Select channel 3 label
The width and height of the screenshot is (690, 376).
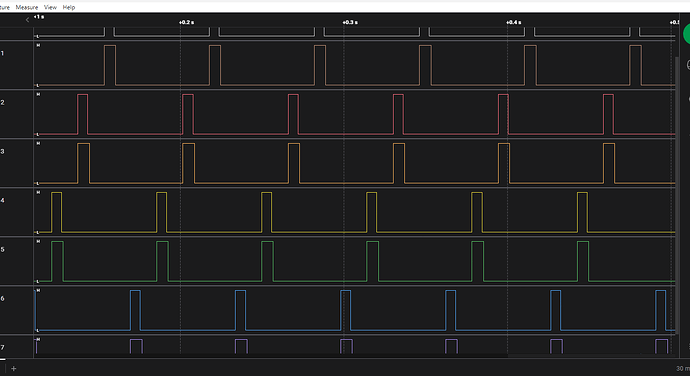pyautogui.click(x=3, y=151)
